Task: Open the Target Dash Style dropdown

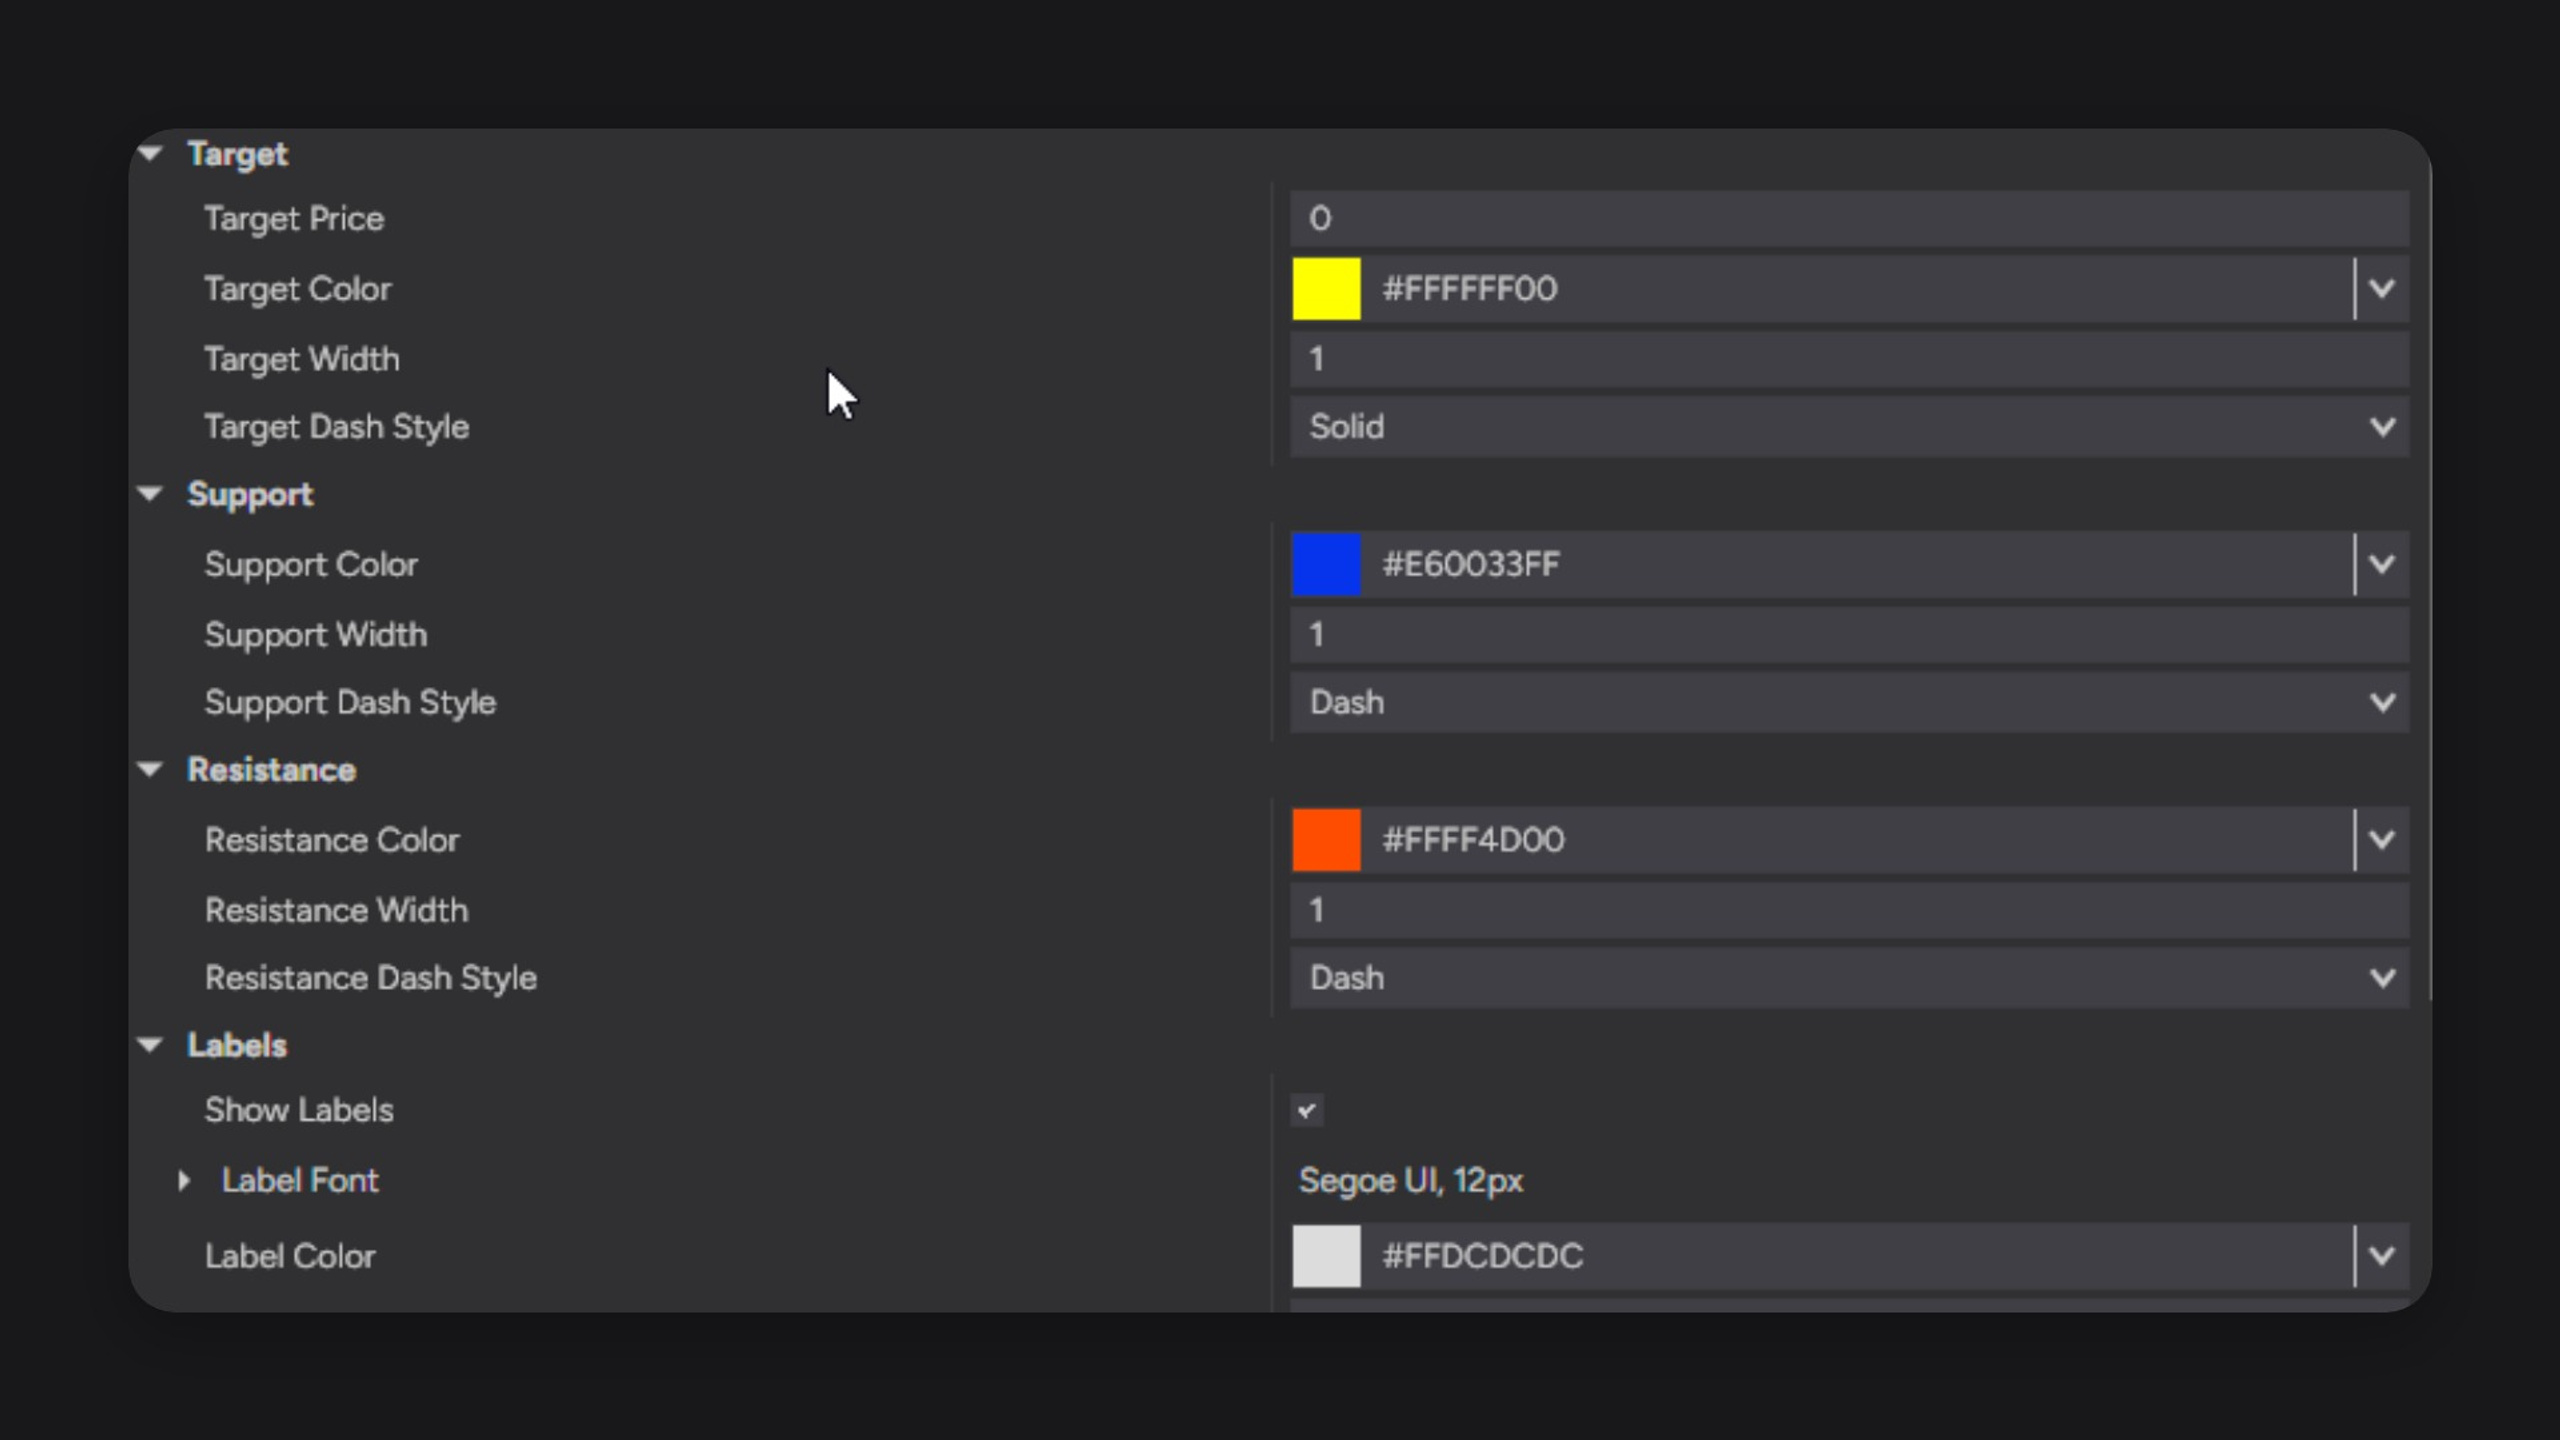Action: point(1849,427)
